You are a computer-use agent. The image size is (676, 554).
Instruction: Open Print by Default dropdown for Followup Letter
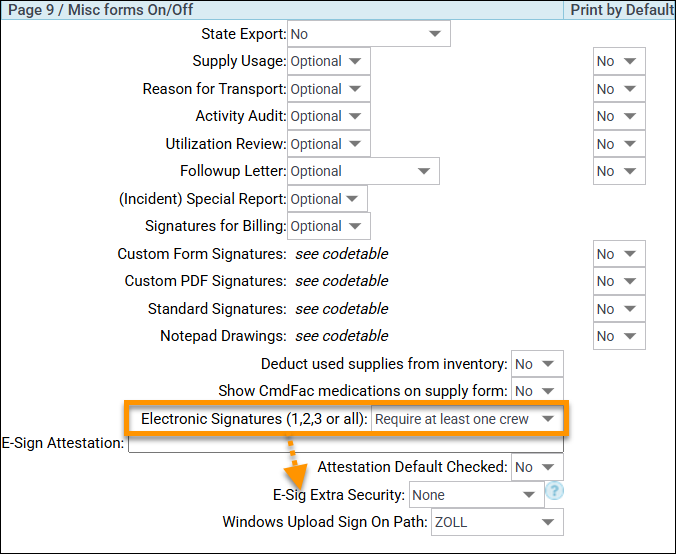point(618,171)
